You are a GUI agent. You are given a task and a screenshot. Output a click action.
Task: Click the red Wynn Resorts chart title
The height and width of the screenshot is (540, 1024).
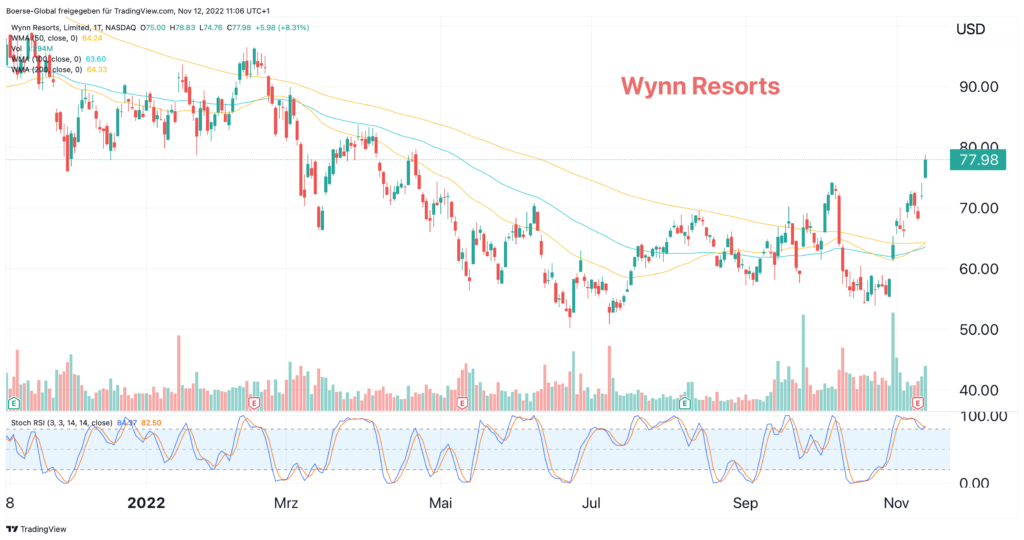(x=700, y=86)
